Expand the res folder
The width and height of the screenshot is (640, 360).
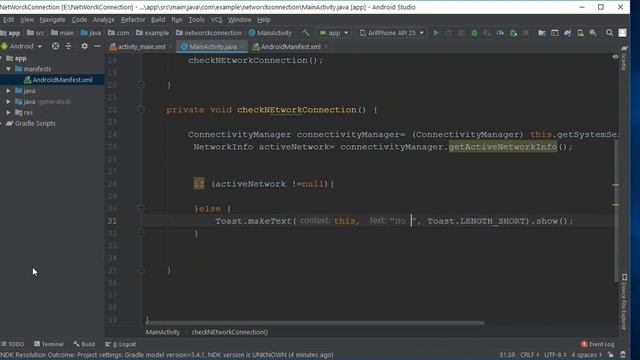coord(8,112)
